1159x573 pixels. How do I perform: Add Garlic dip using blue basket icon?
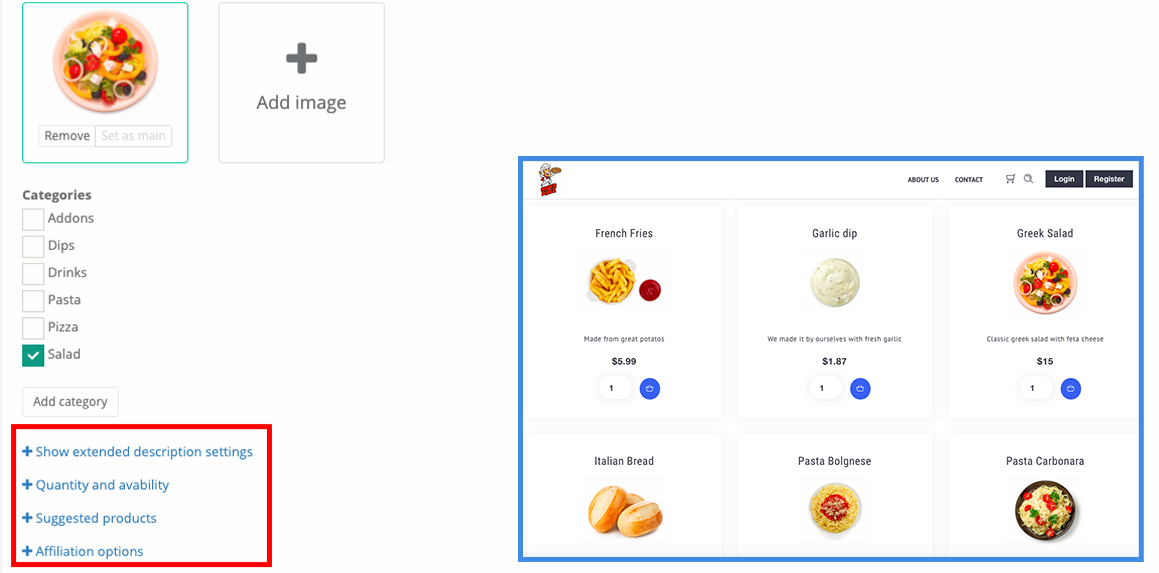pos(860,388)
